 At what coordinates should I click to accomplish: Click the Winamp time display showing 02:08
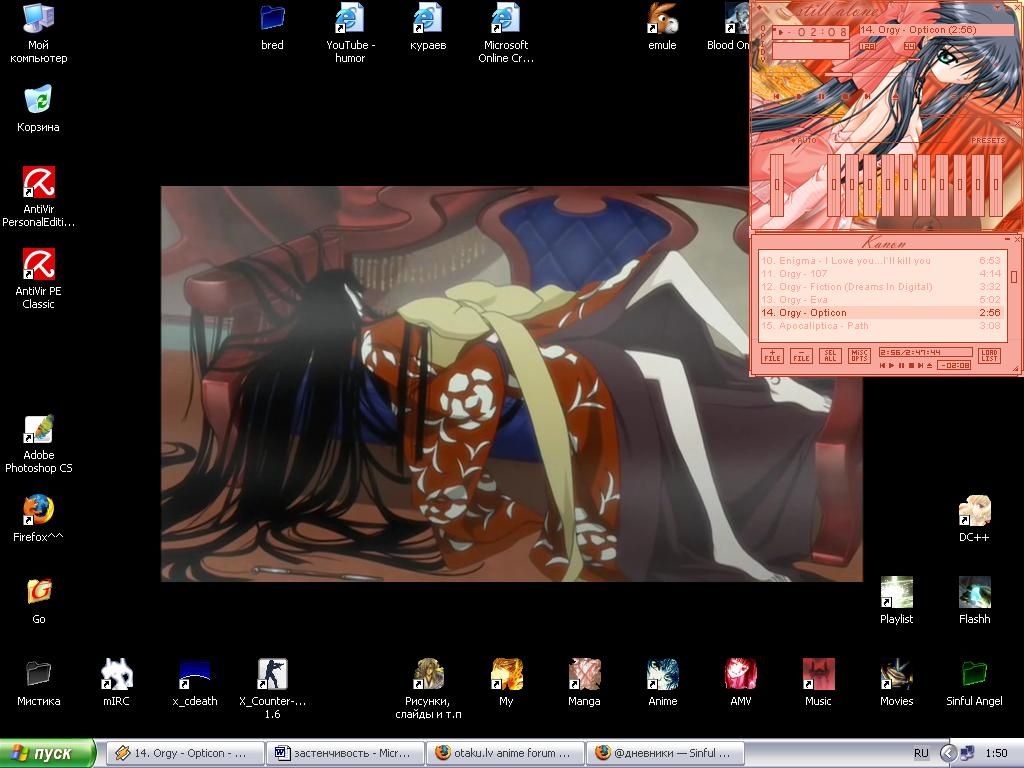click(810, 32)
